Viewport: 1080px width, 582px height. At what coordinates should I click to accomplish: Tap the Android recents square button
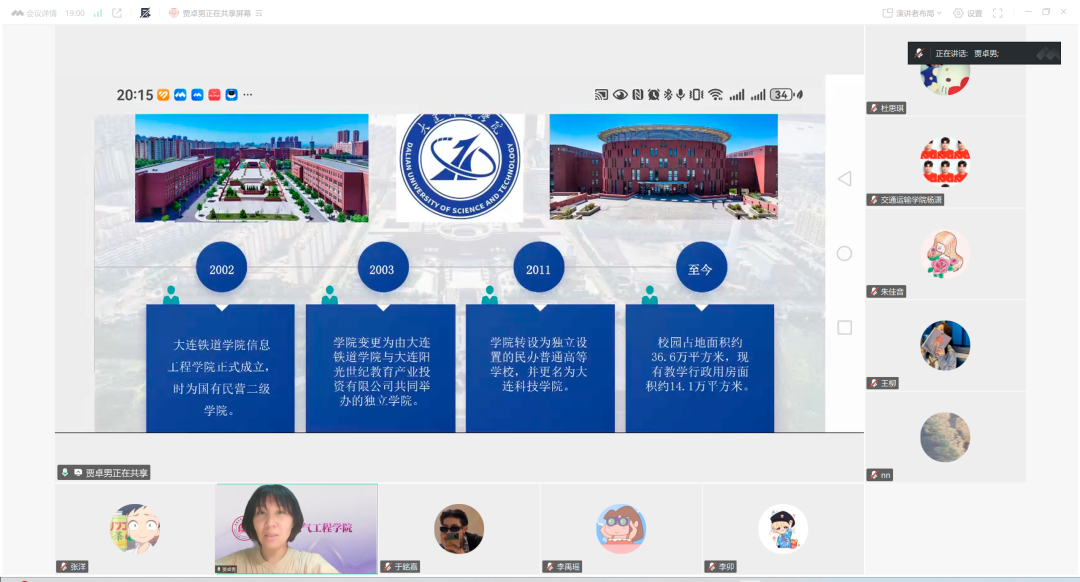pyautogui.click(x=844, y=328)
